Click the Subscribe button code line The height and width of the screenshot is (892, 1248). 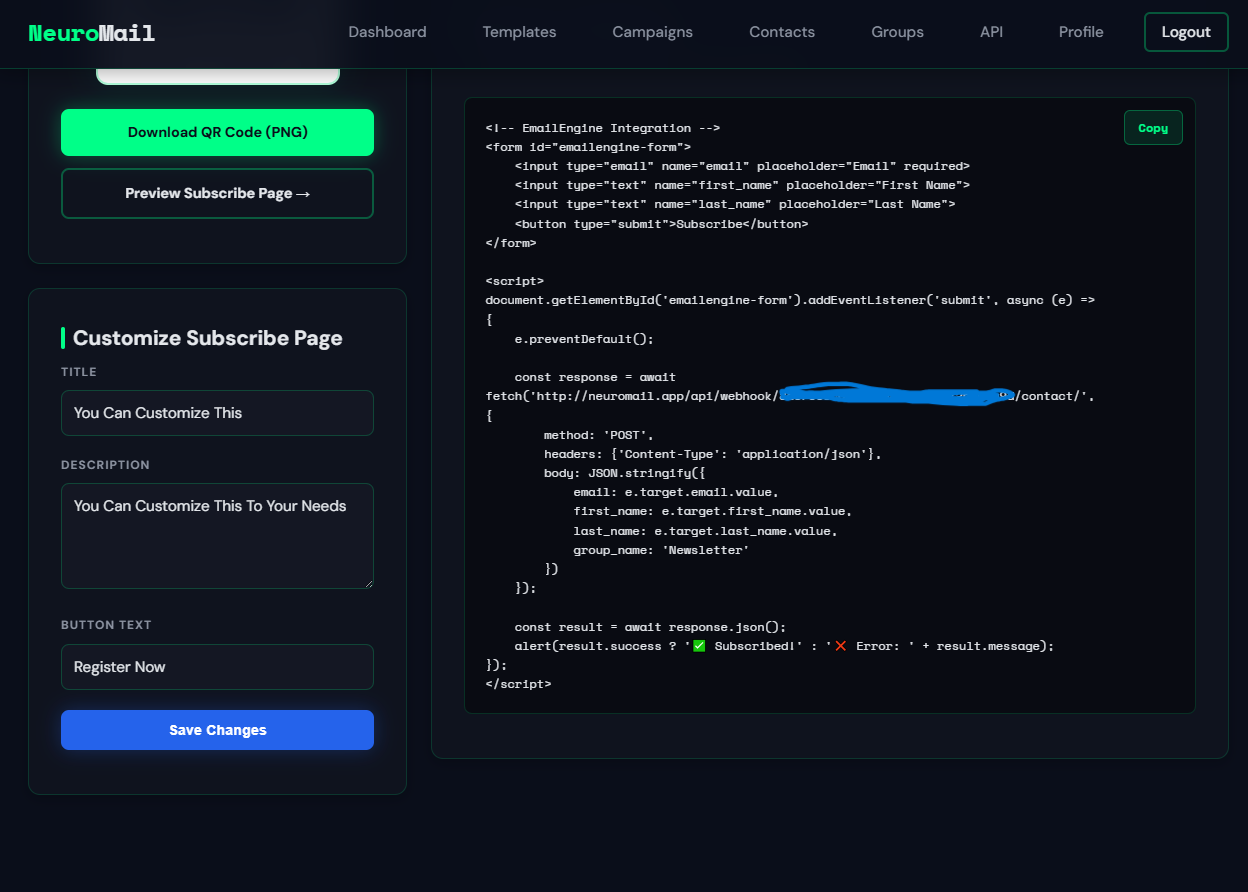pyautogui.click(x=661, y=224)
